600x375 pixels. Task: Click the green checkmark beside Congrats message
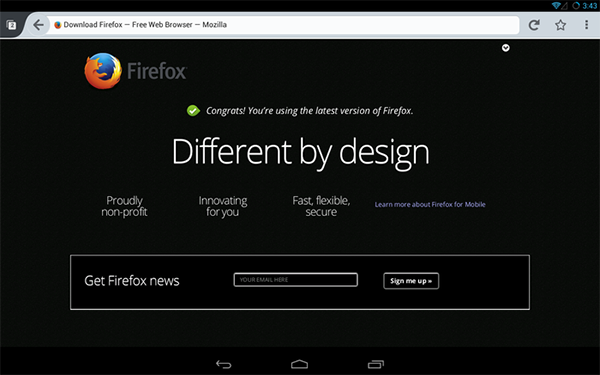coord(193,111)
